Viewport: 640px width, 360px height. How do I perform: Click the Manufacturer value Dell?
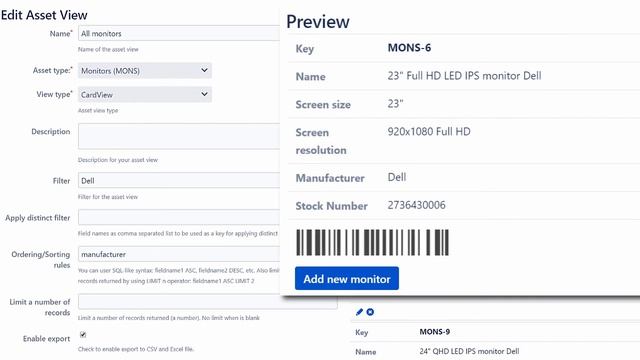tap(396, 177)
